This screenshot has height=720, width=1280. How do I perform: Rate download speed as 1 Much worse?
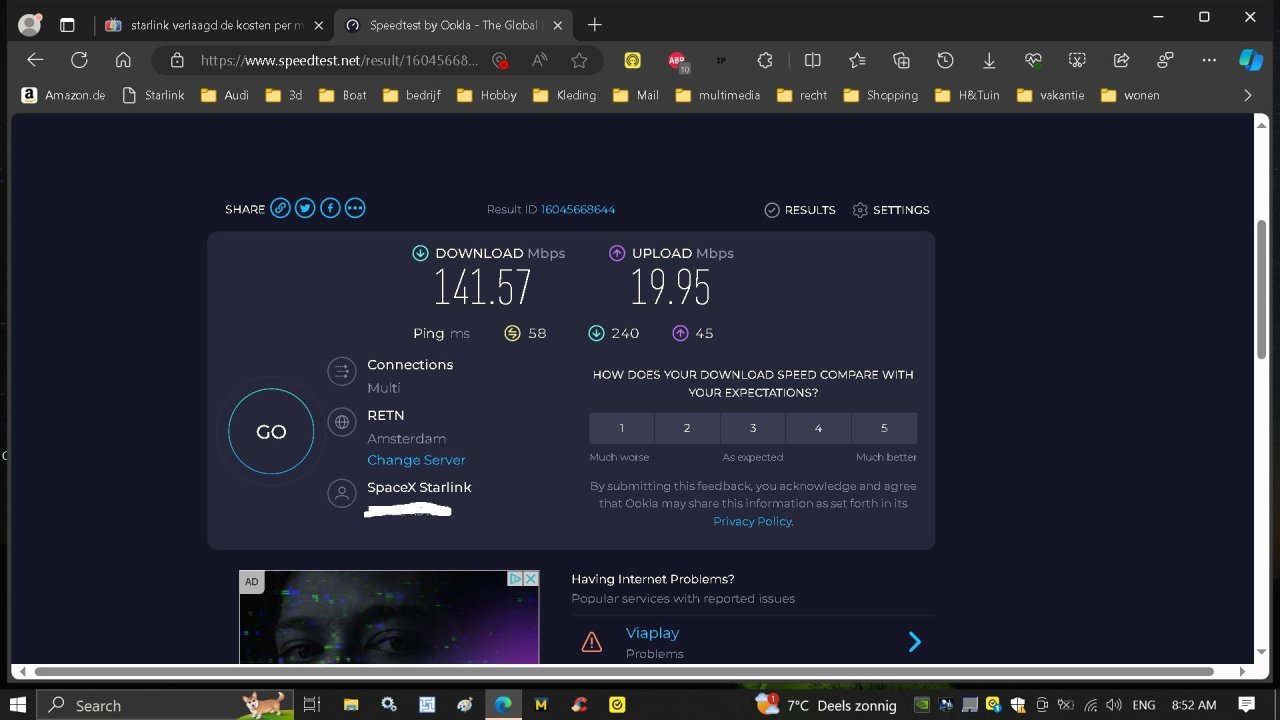[x=621, y=428]
